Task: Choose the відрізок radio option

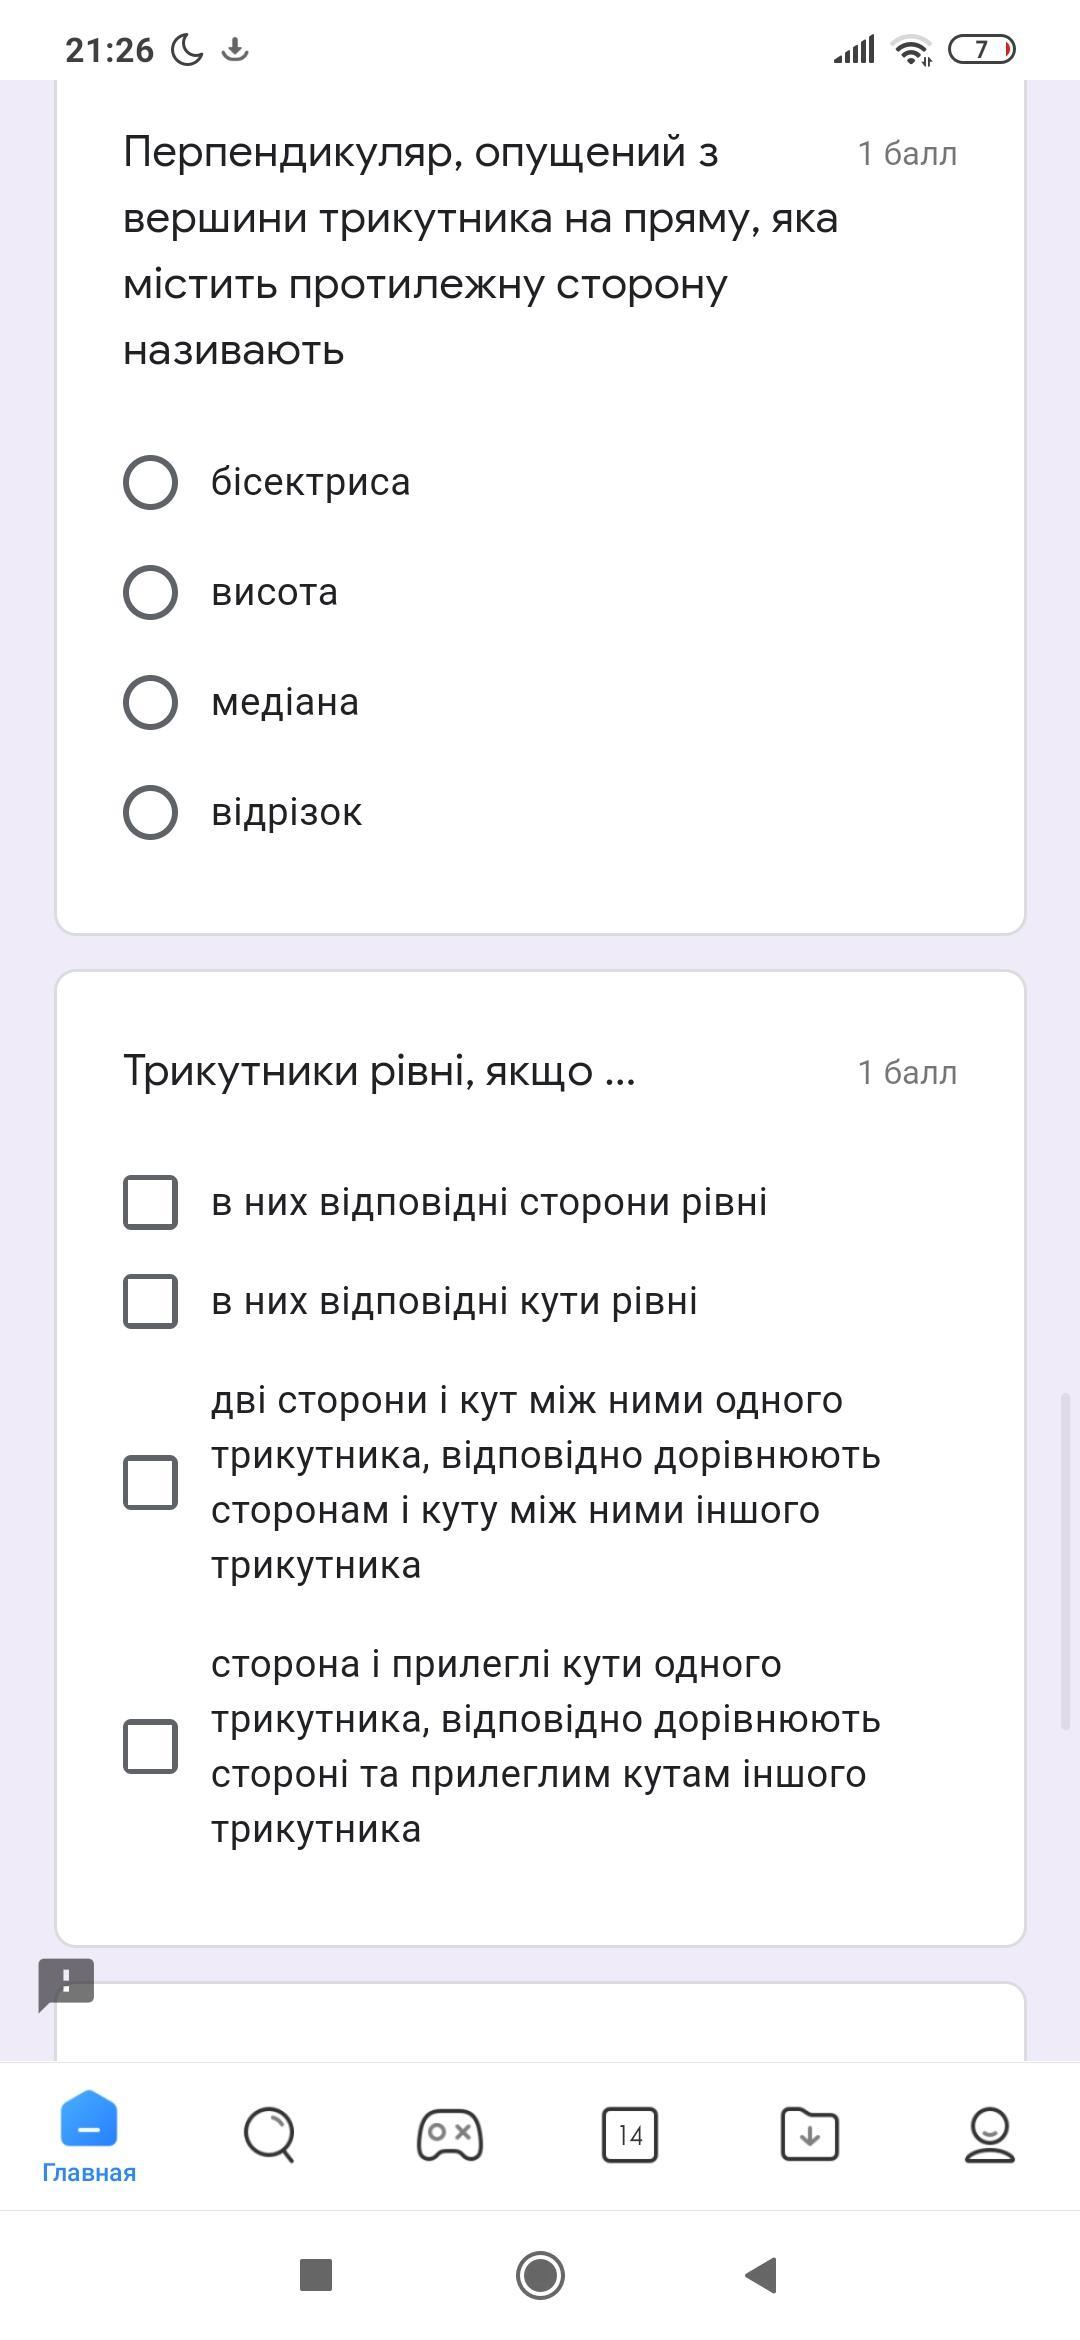Action: pos(150,812)
